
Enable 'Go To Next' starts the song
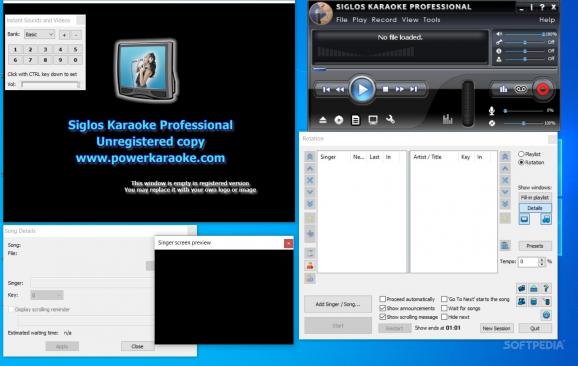(x=444, y=299)
